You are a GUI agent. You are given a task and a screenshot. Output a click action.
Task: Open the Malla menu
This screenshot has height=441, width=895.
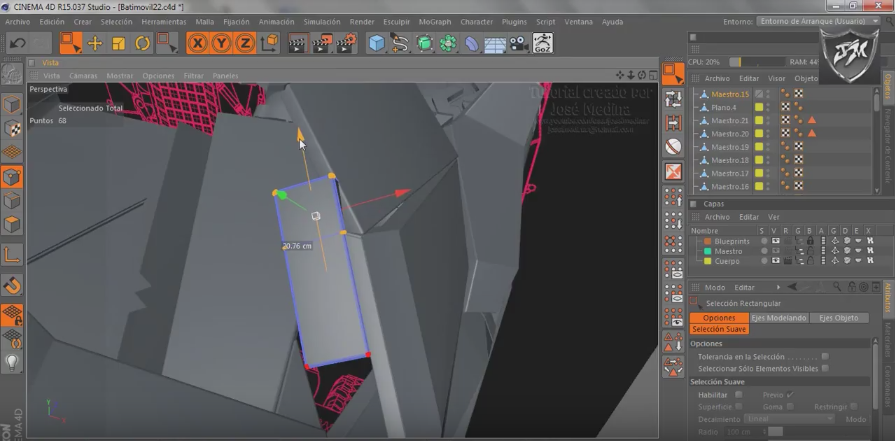tap(205, 22)
